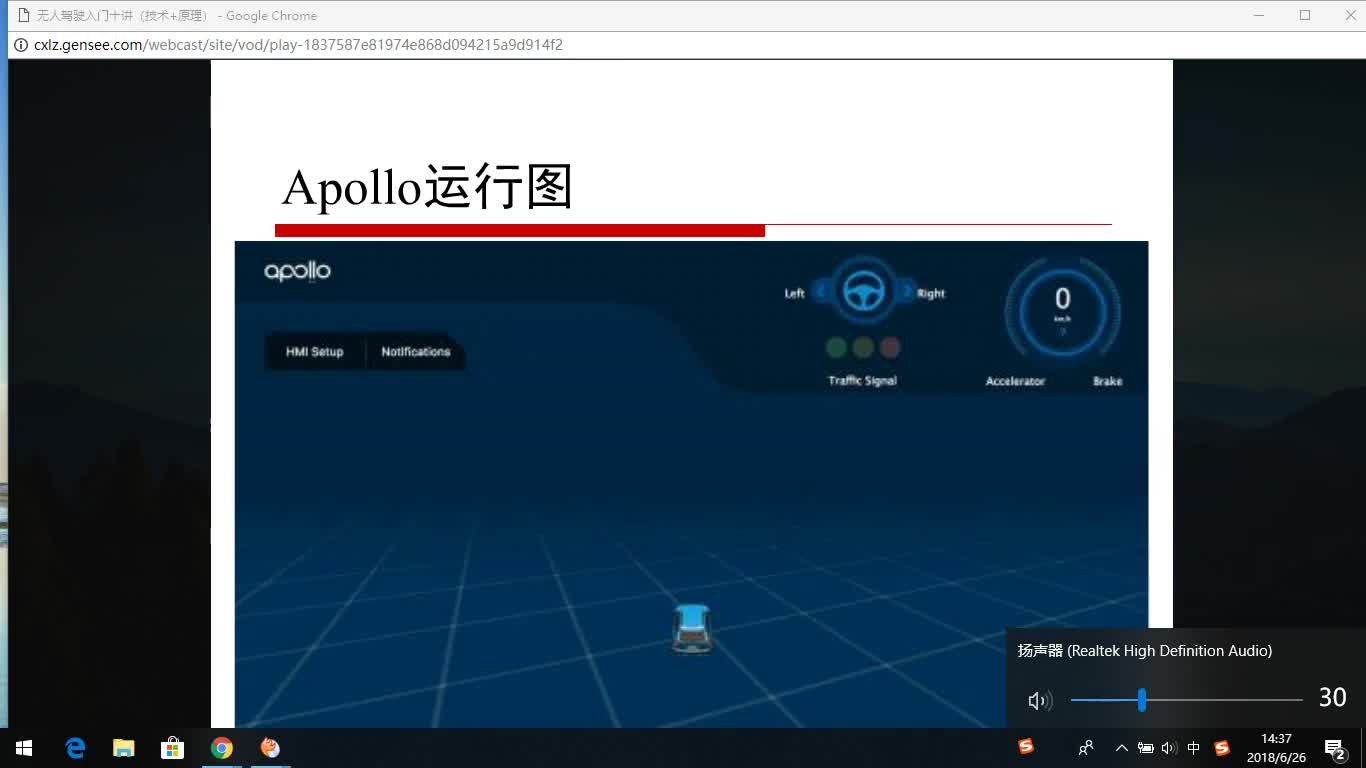Viewport: 1366px width, 768px height.
Task: Click the taskbar volume speaker icon
Action: [x=1169, y=748]
